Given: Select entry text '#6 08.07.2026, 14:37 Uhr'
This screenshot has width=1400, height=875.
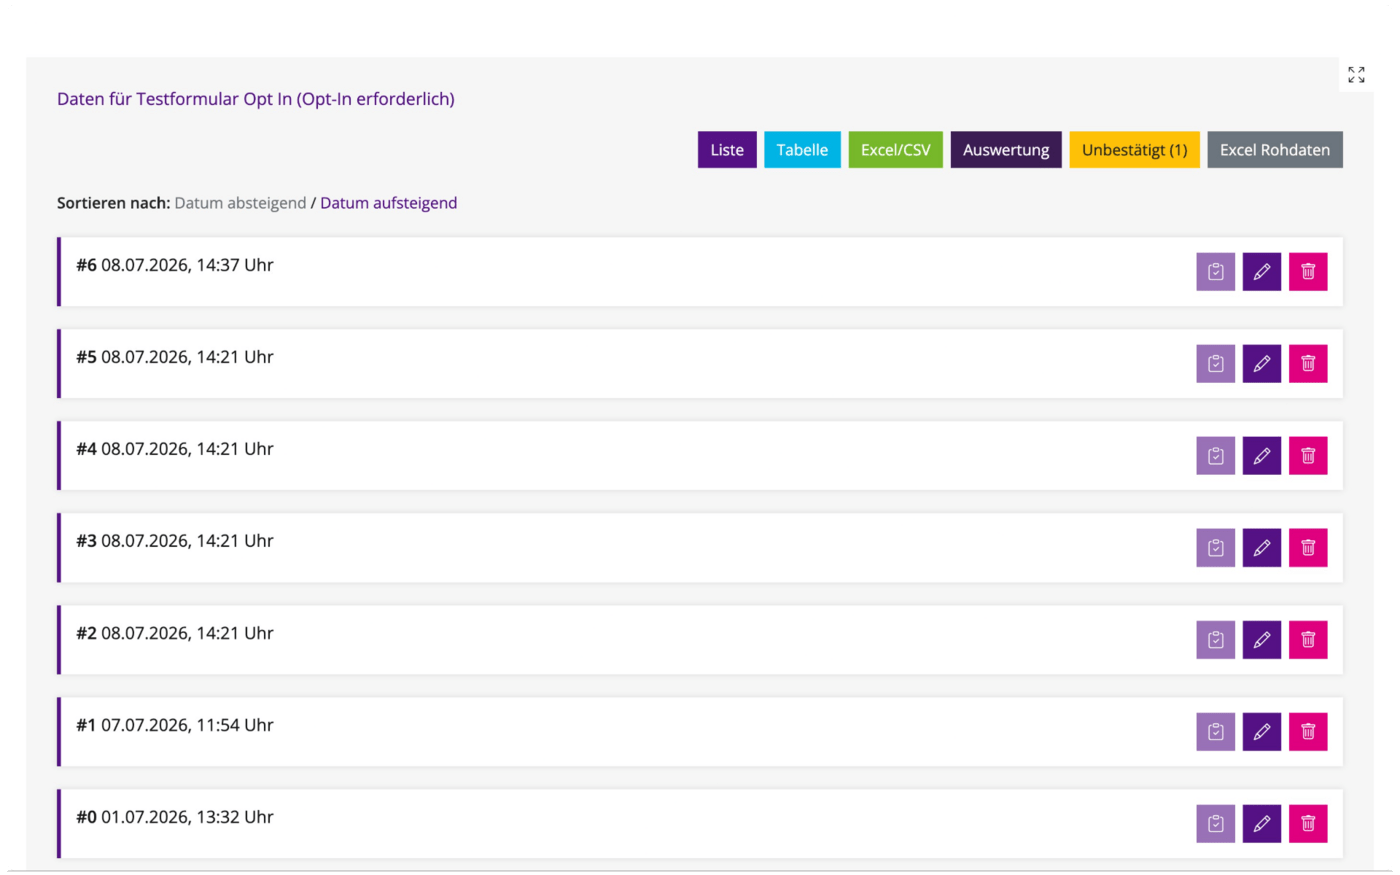Looking at the screenshot, I should 175,265.
